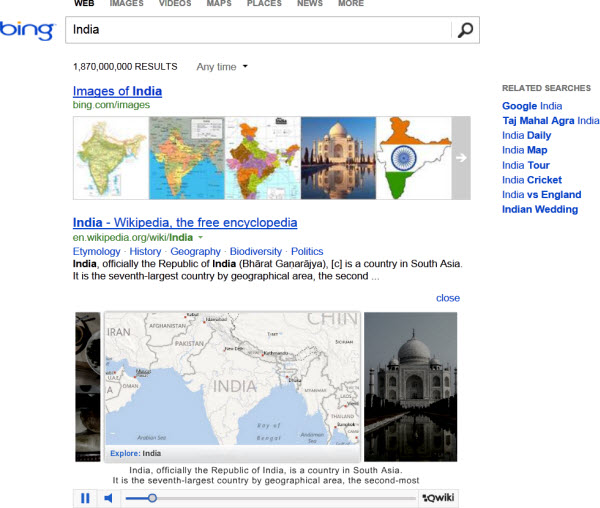Go to Geography section link

click(x=196, y=251)
